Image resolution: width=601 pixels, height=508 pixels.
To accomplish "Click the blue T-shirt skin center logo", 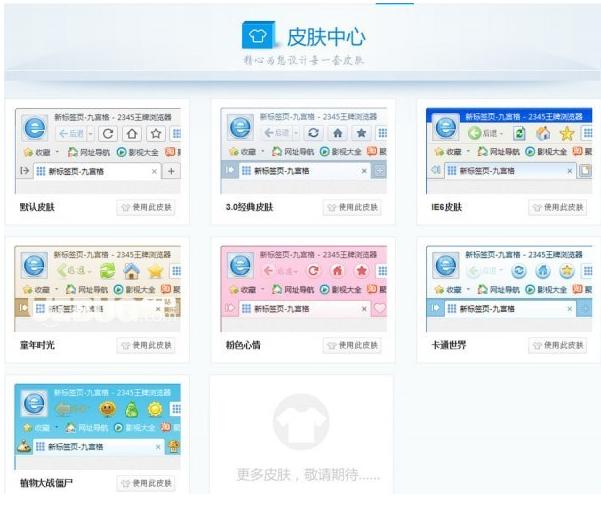I will pyautogui.click(x=258, y=35).
